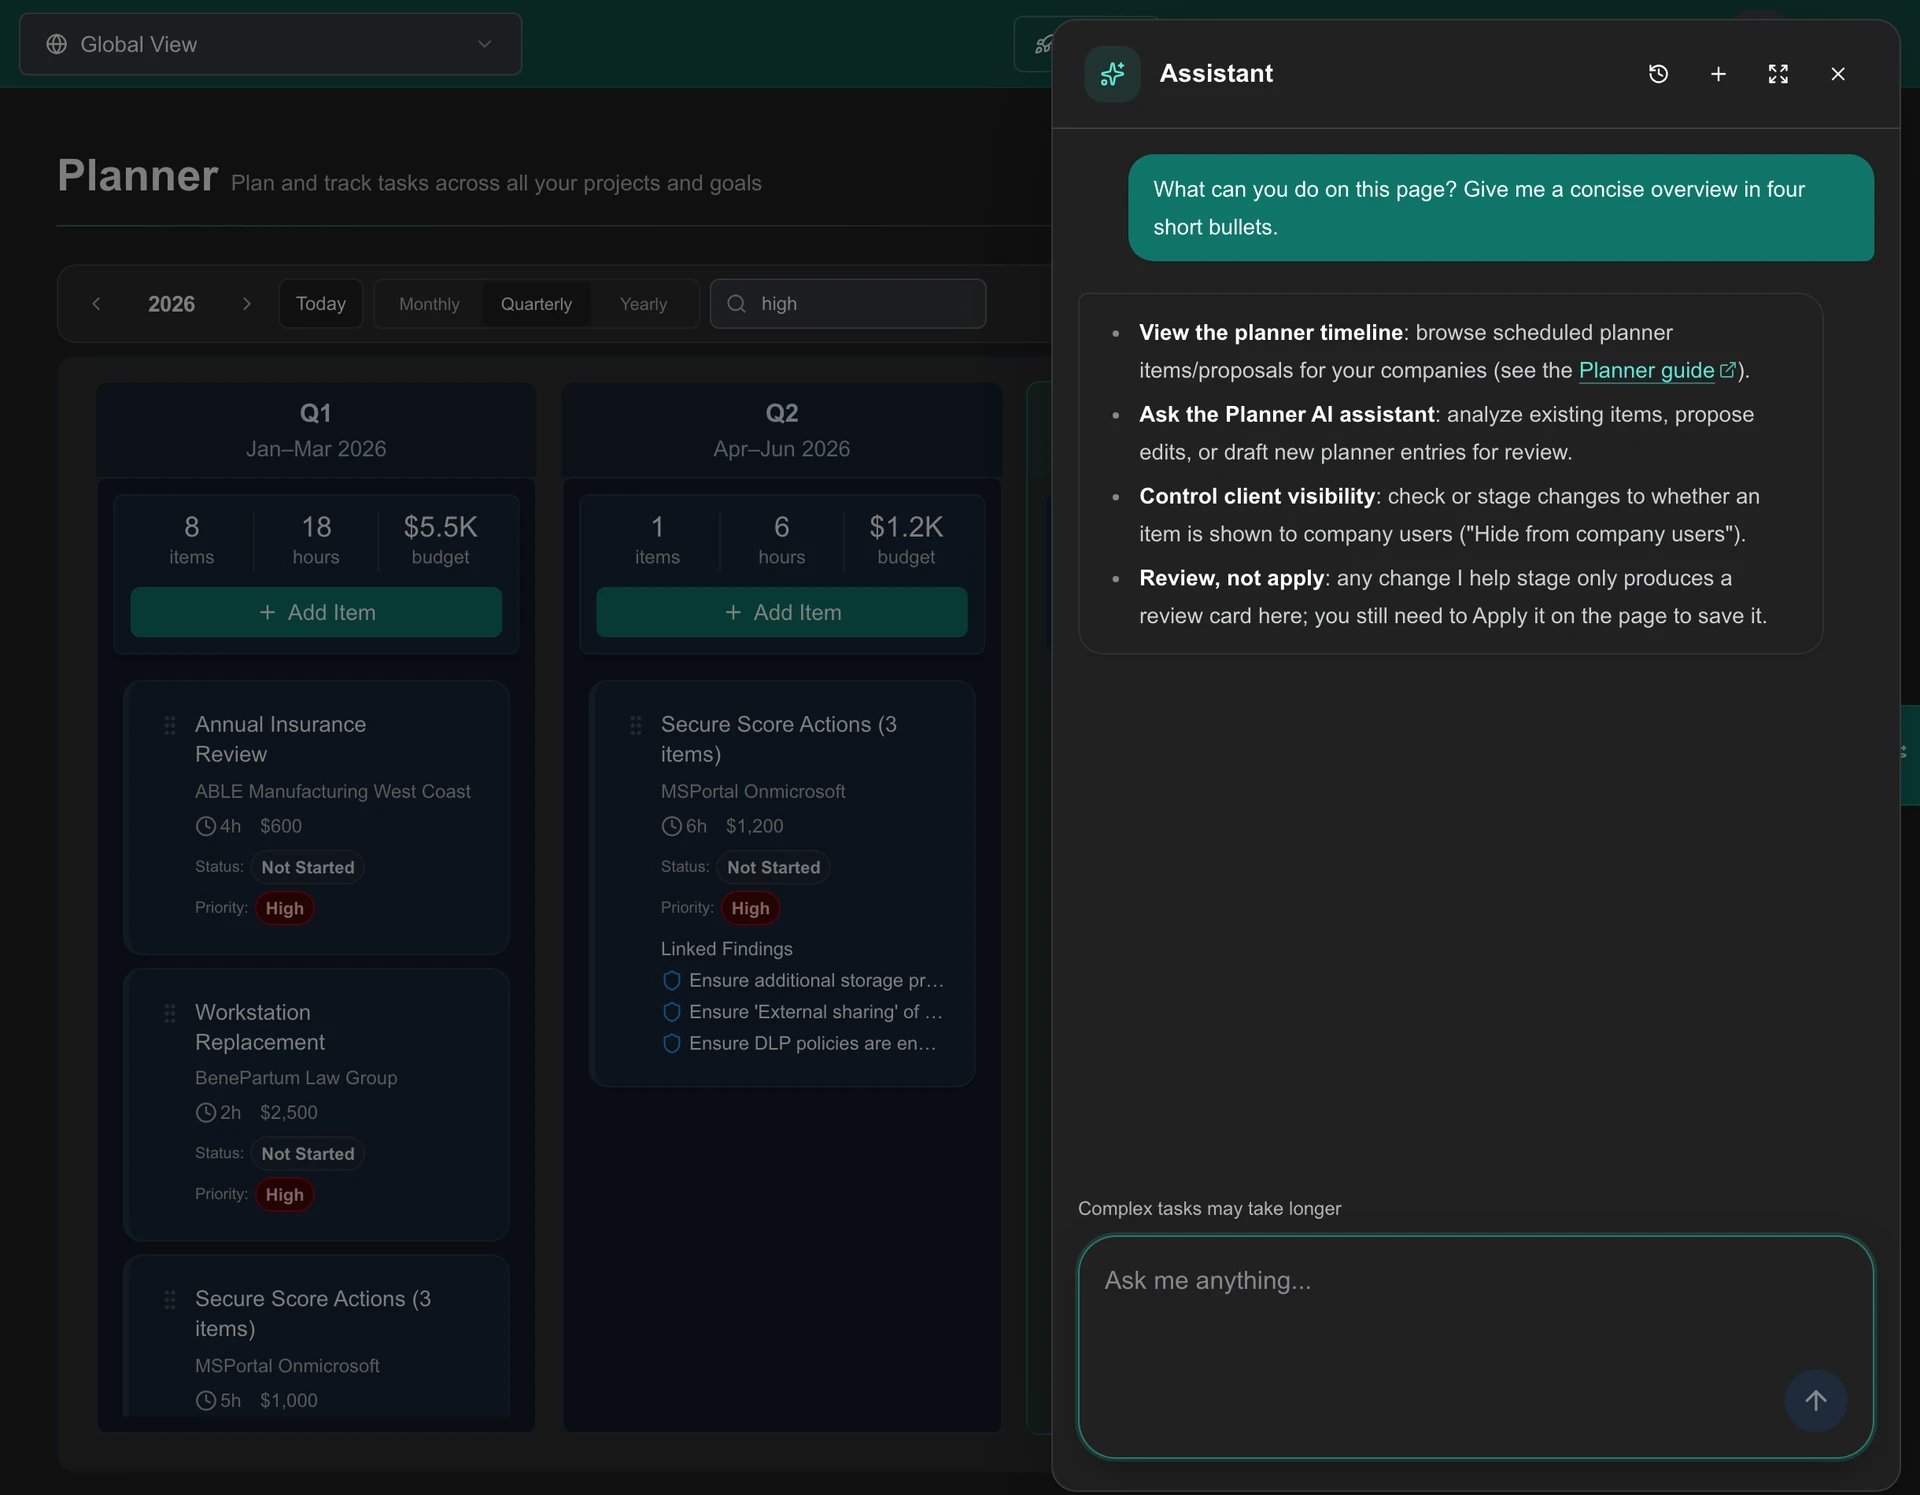Click the '$5.5K budget' summary in Q1
The image size is (1920, 1495).
440,540
